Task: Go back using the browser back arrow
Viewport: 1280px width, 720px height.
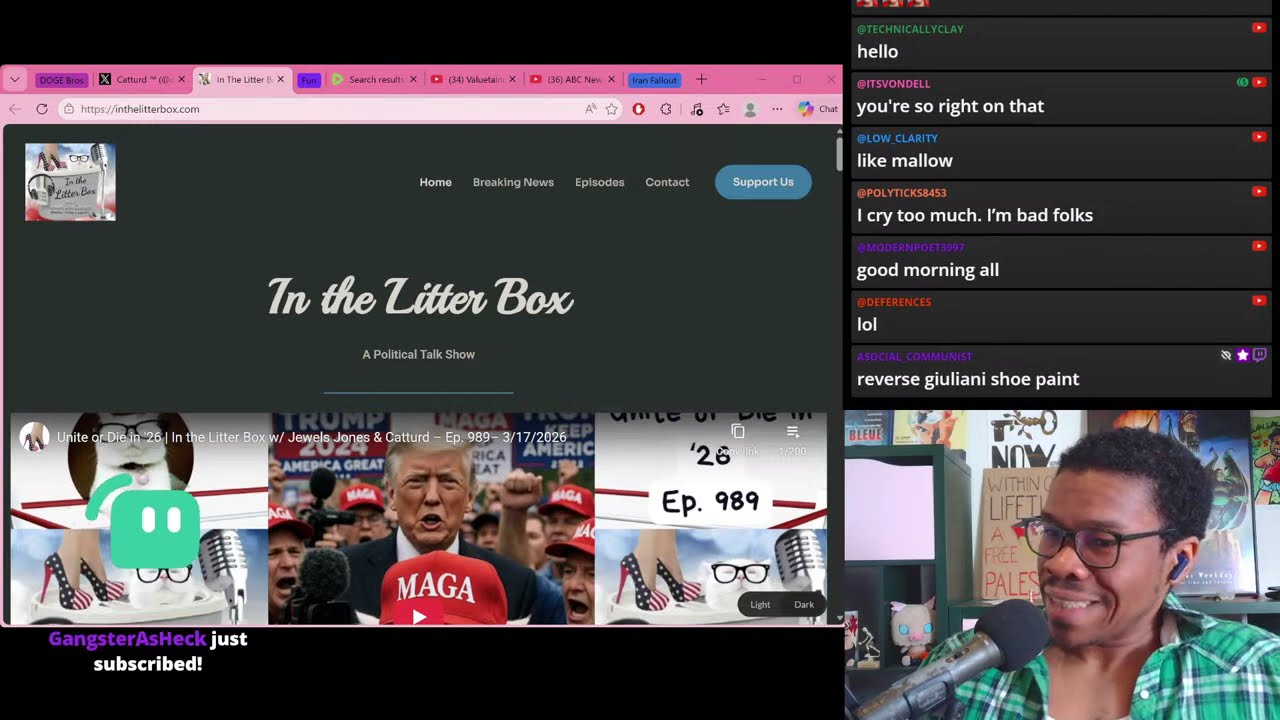Action: 15,109
